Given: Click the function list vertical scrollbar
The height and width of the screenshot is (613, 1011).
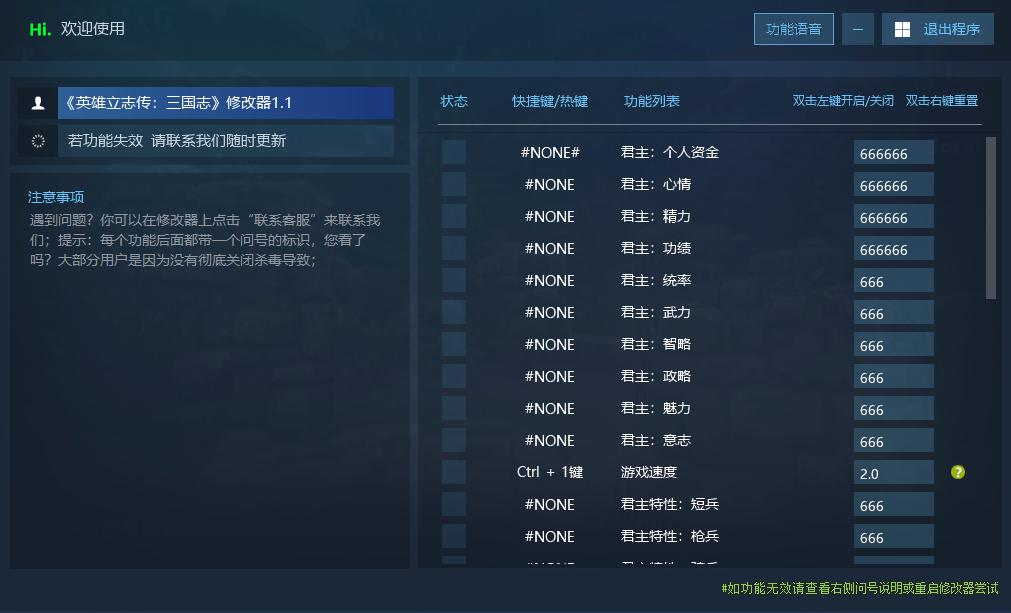Looking at the screenshot, I should click(991, 218).
